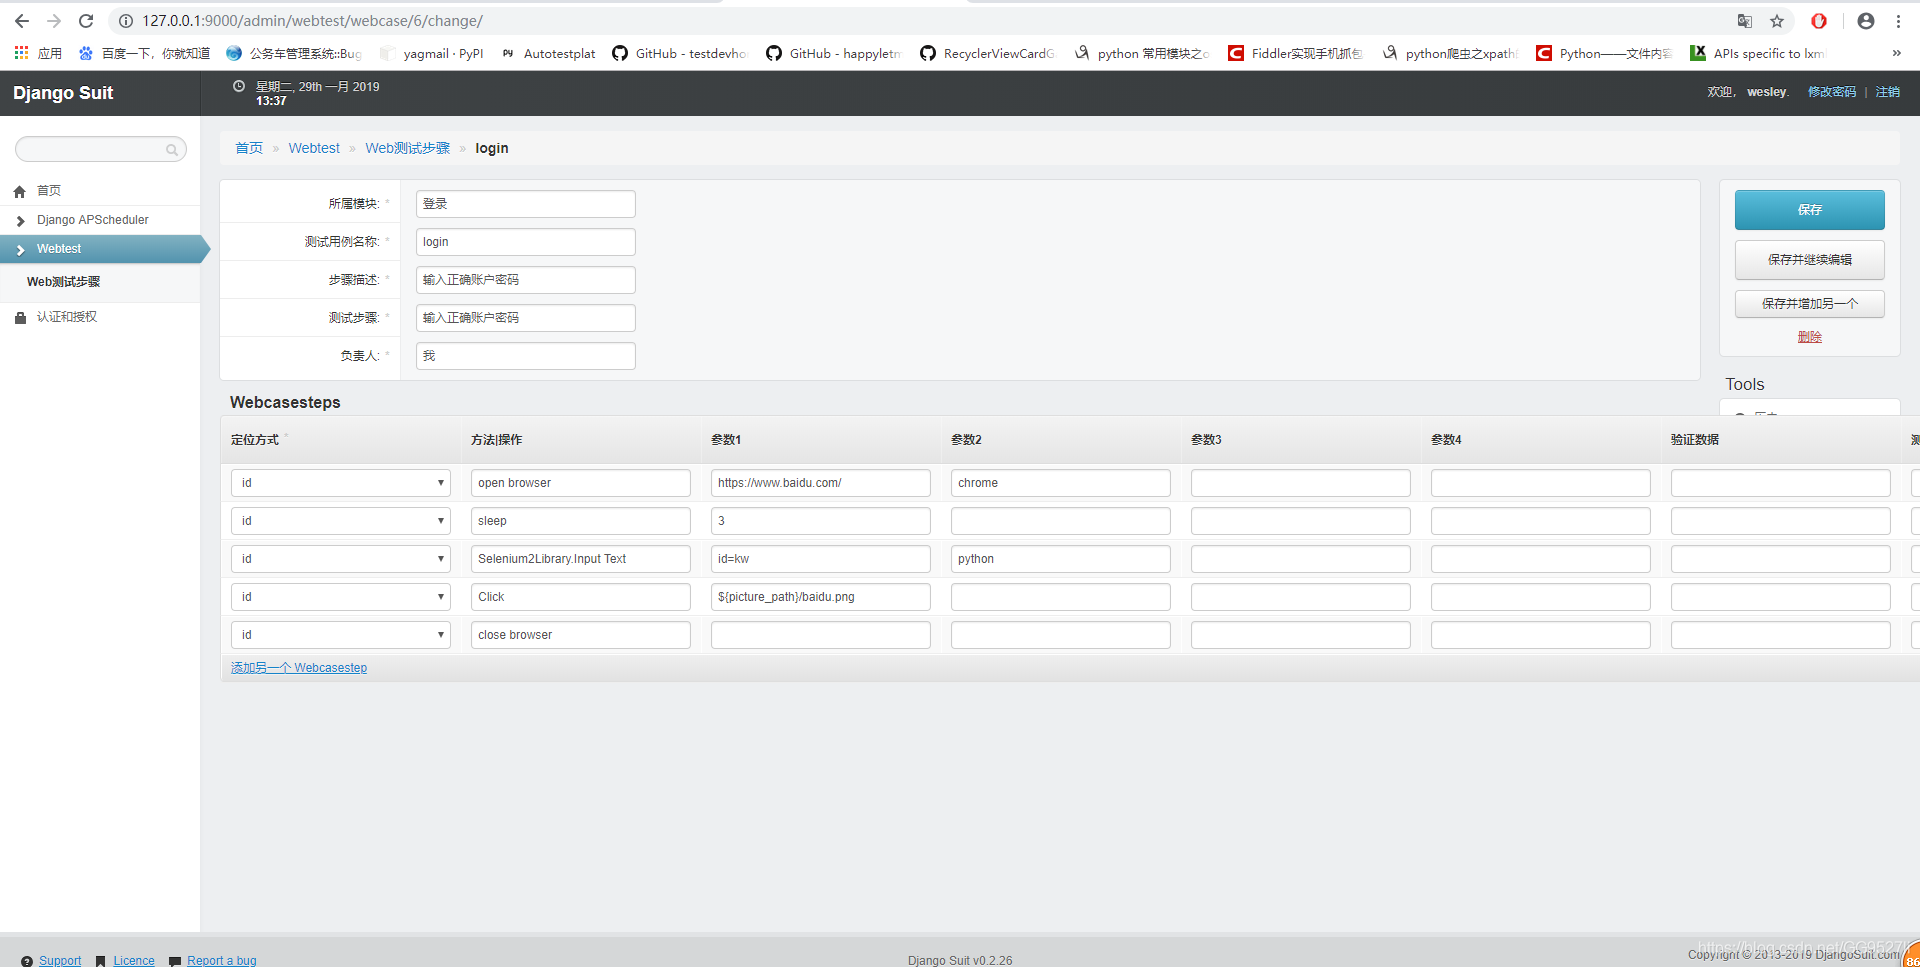This screenshot has height=967, width=1920.
Task: Click 添加另一个 Webcasestep link
Action: (x=299, y=668)
